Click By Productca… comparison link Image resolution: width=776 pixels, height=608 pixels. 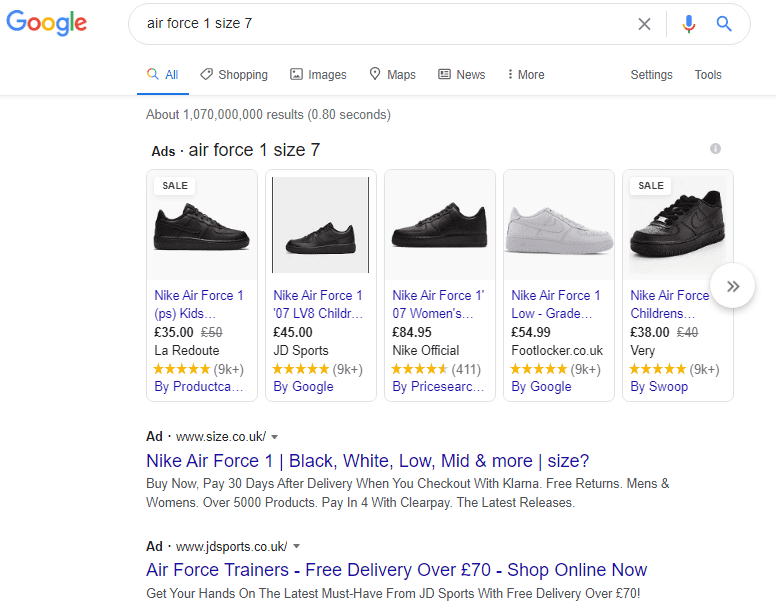[198, 386]
